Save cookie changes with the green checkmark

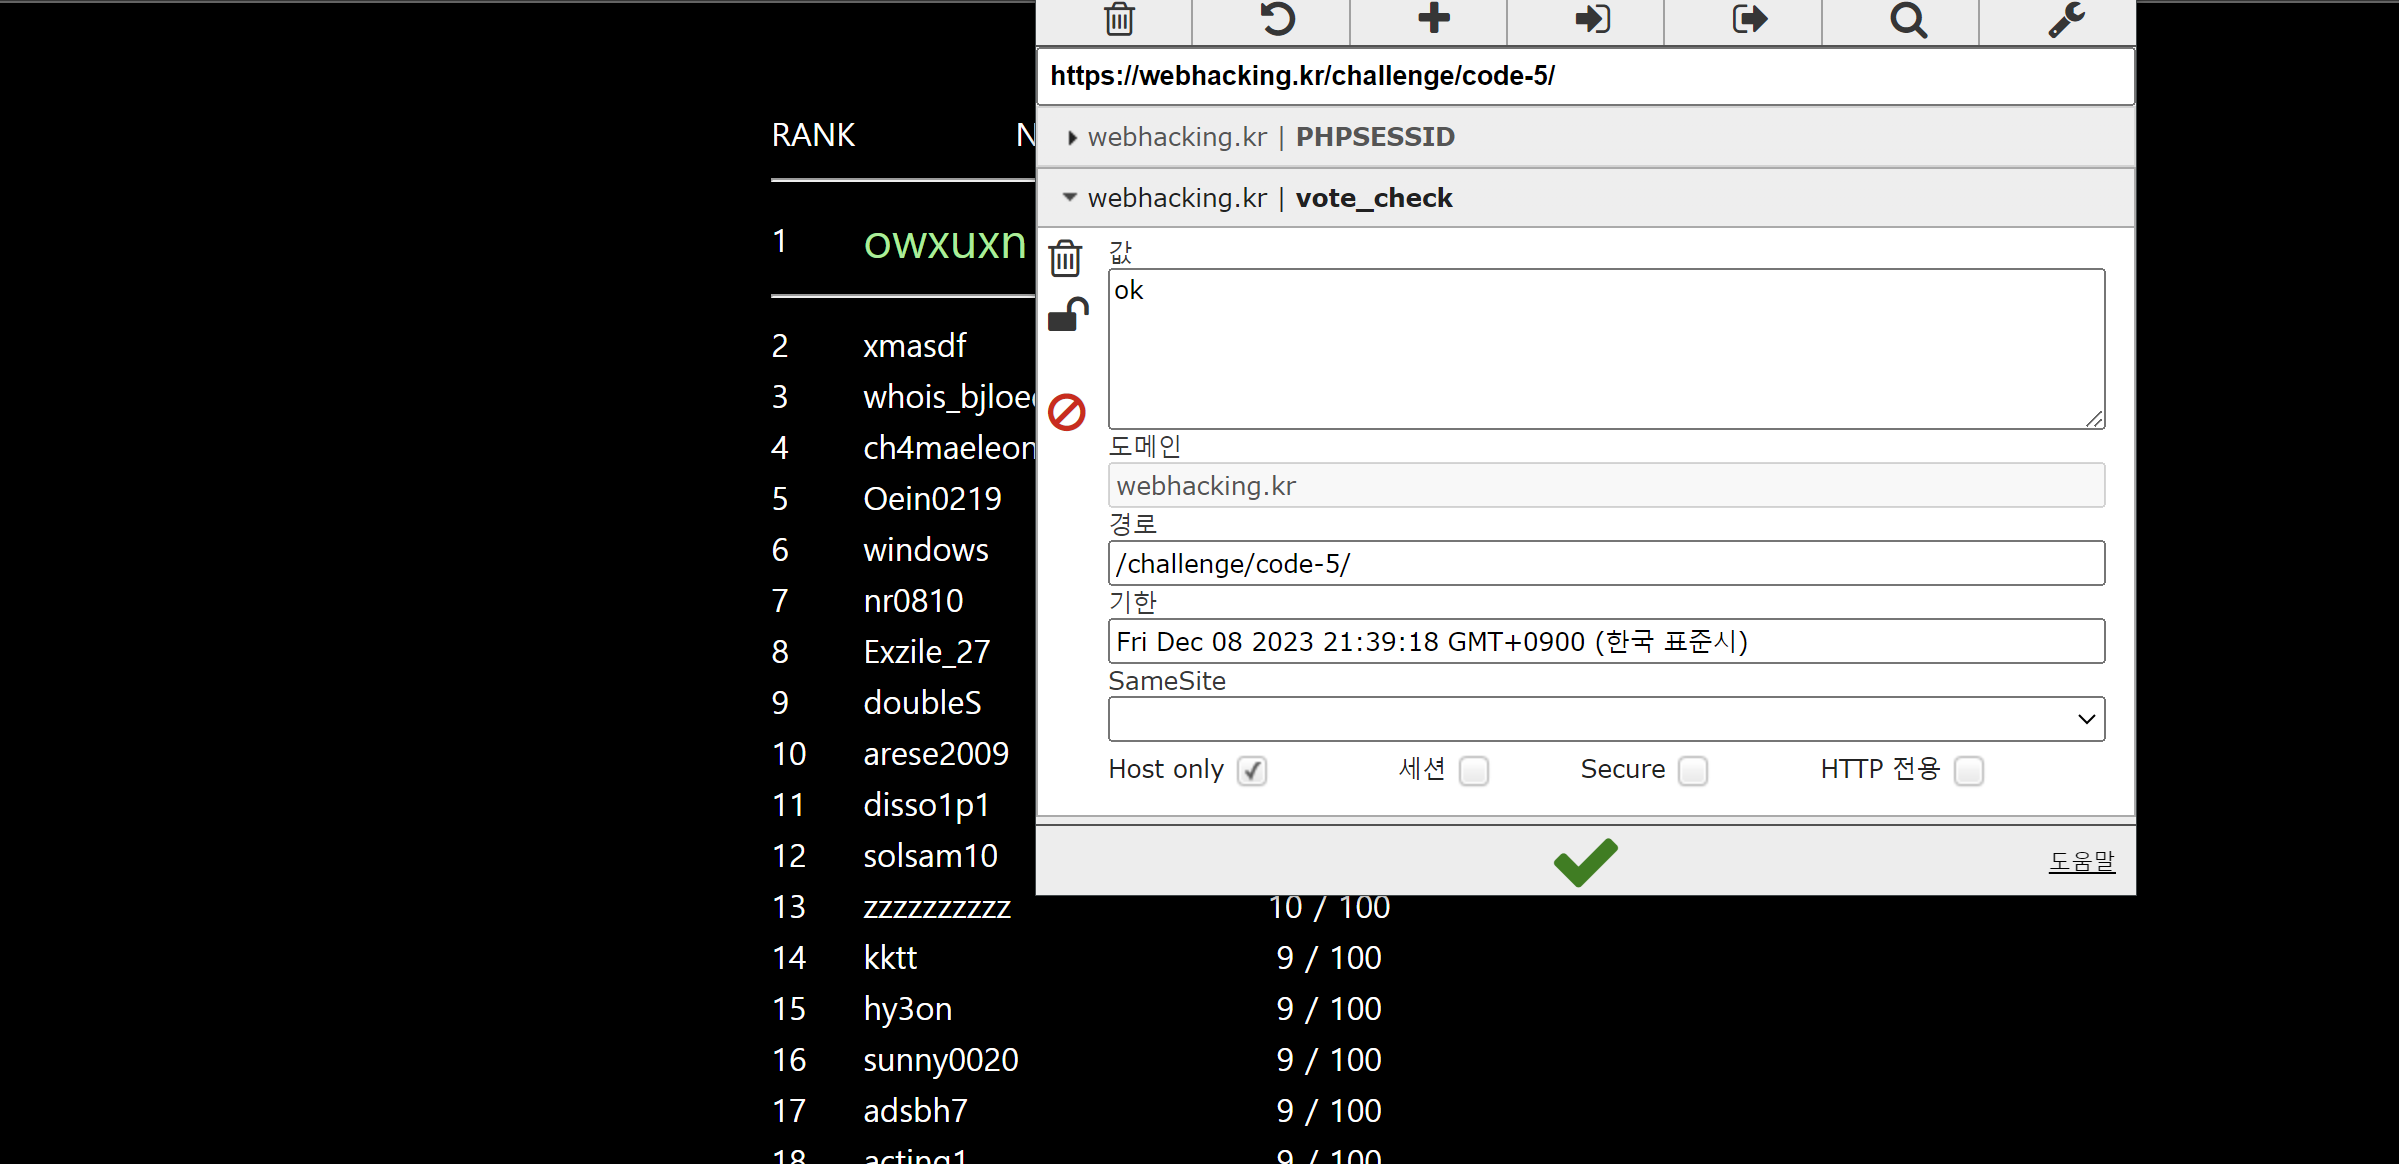(x=1584, y=861)
